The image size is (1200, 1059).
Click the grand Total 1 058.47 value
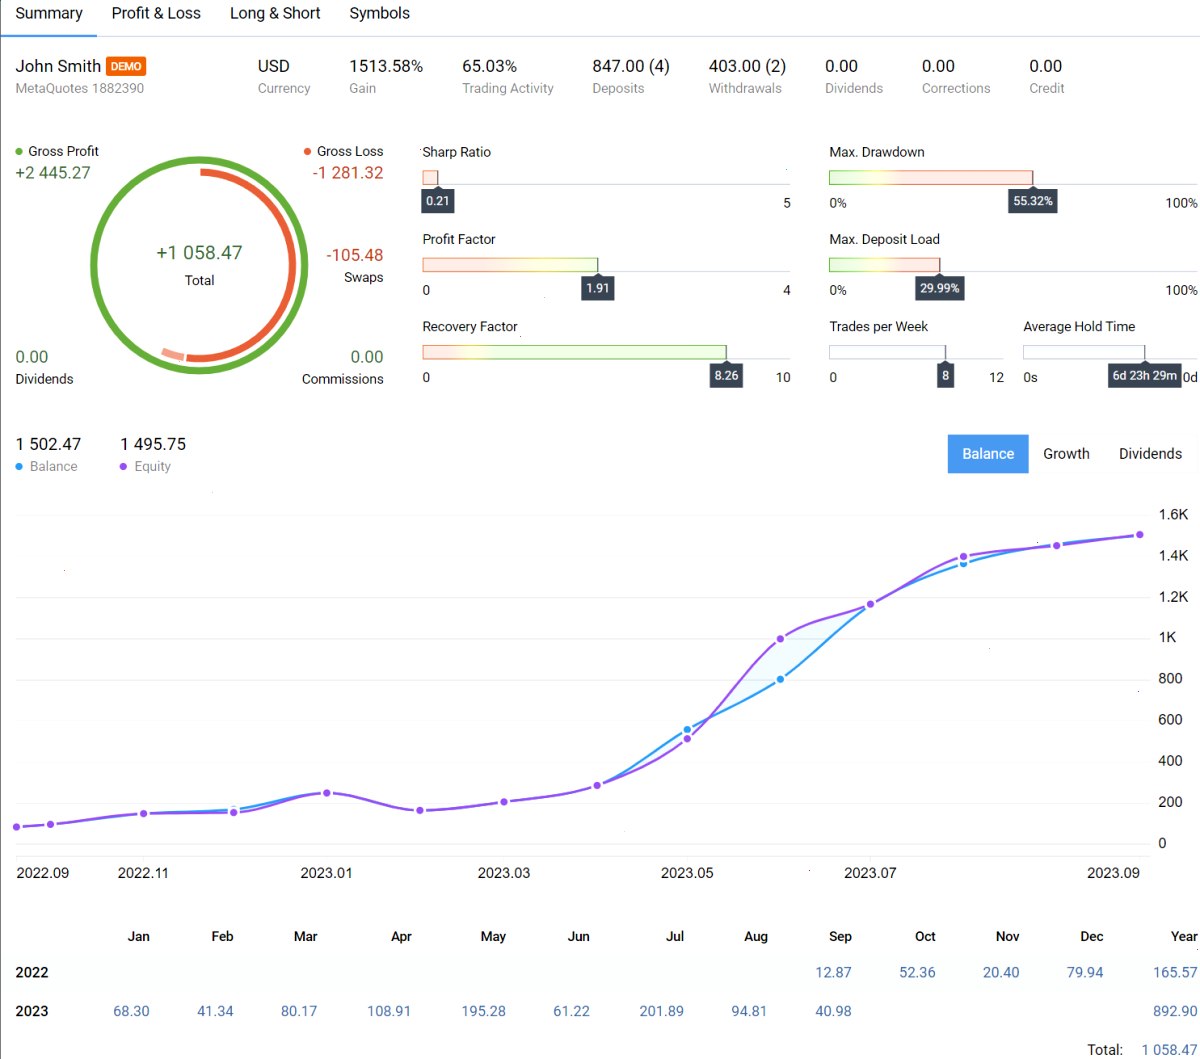tap(1169, 1050)
